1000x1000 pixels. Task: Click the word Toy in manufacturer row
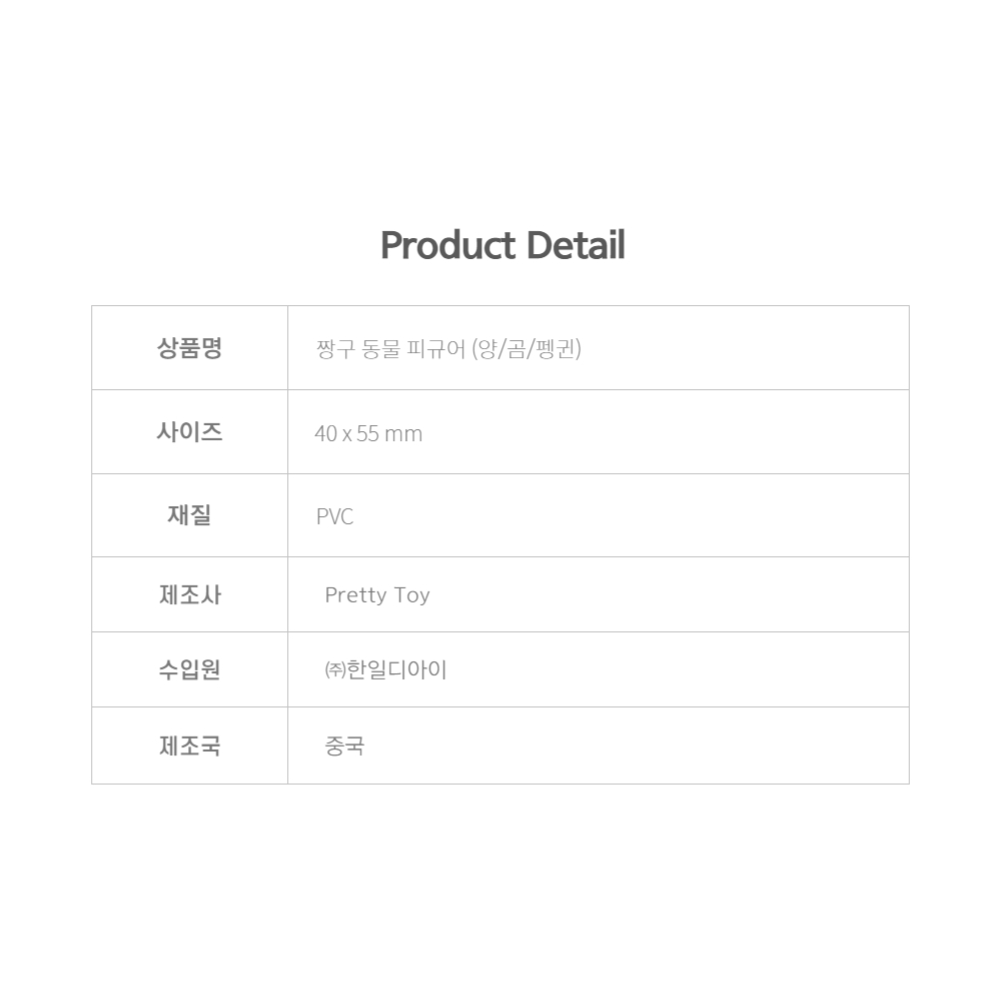tap(412, 596)
